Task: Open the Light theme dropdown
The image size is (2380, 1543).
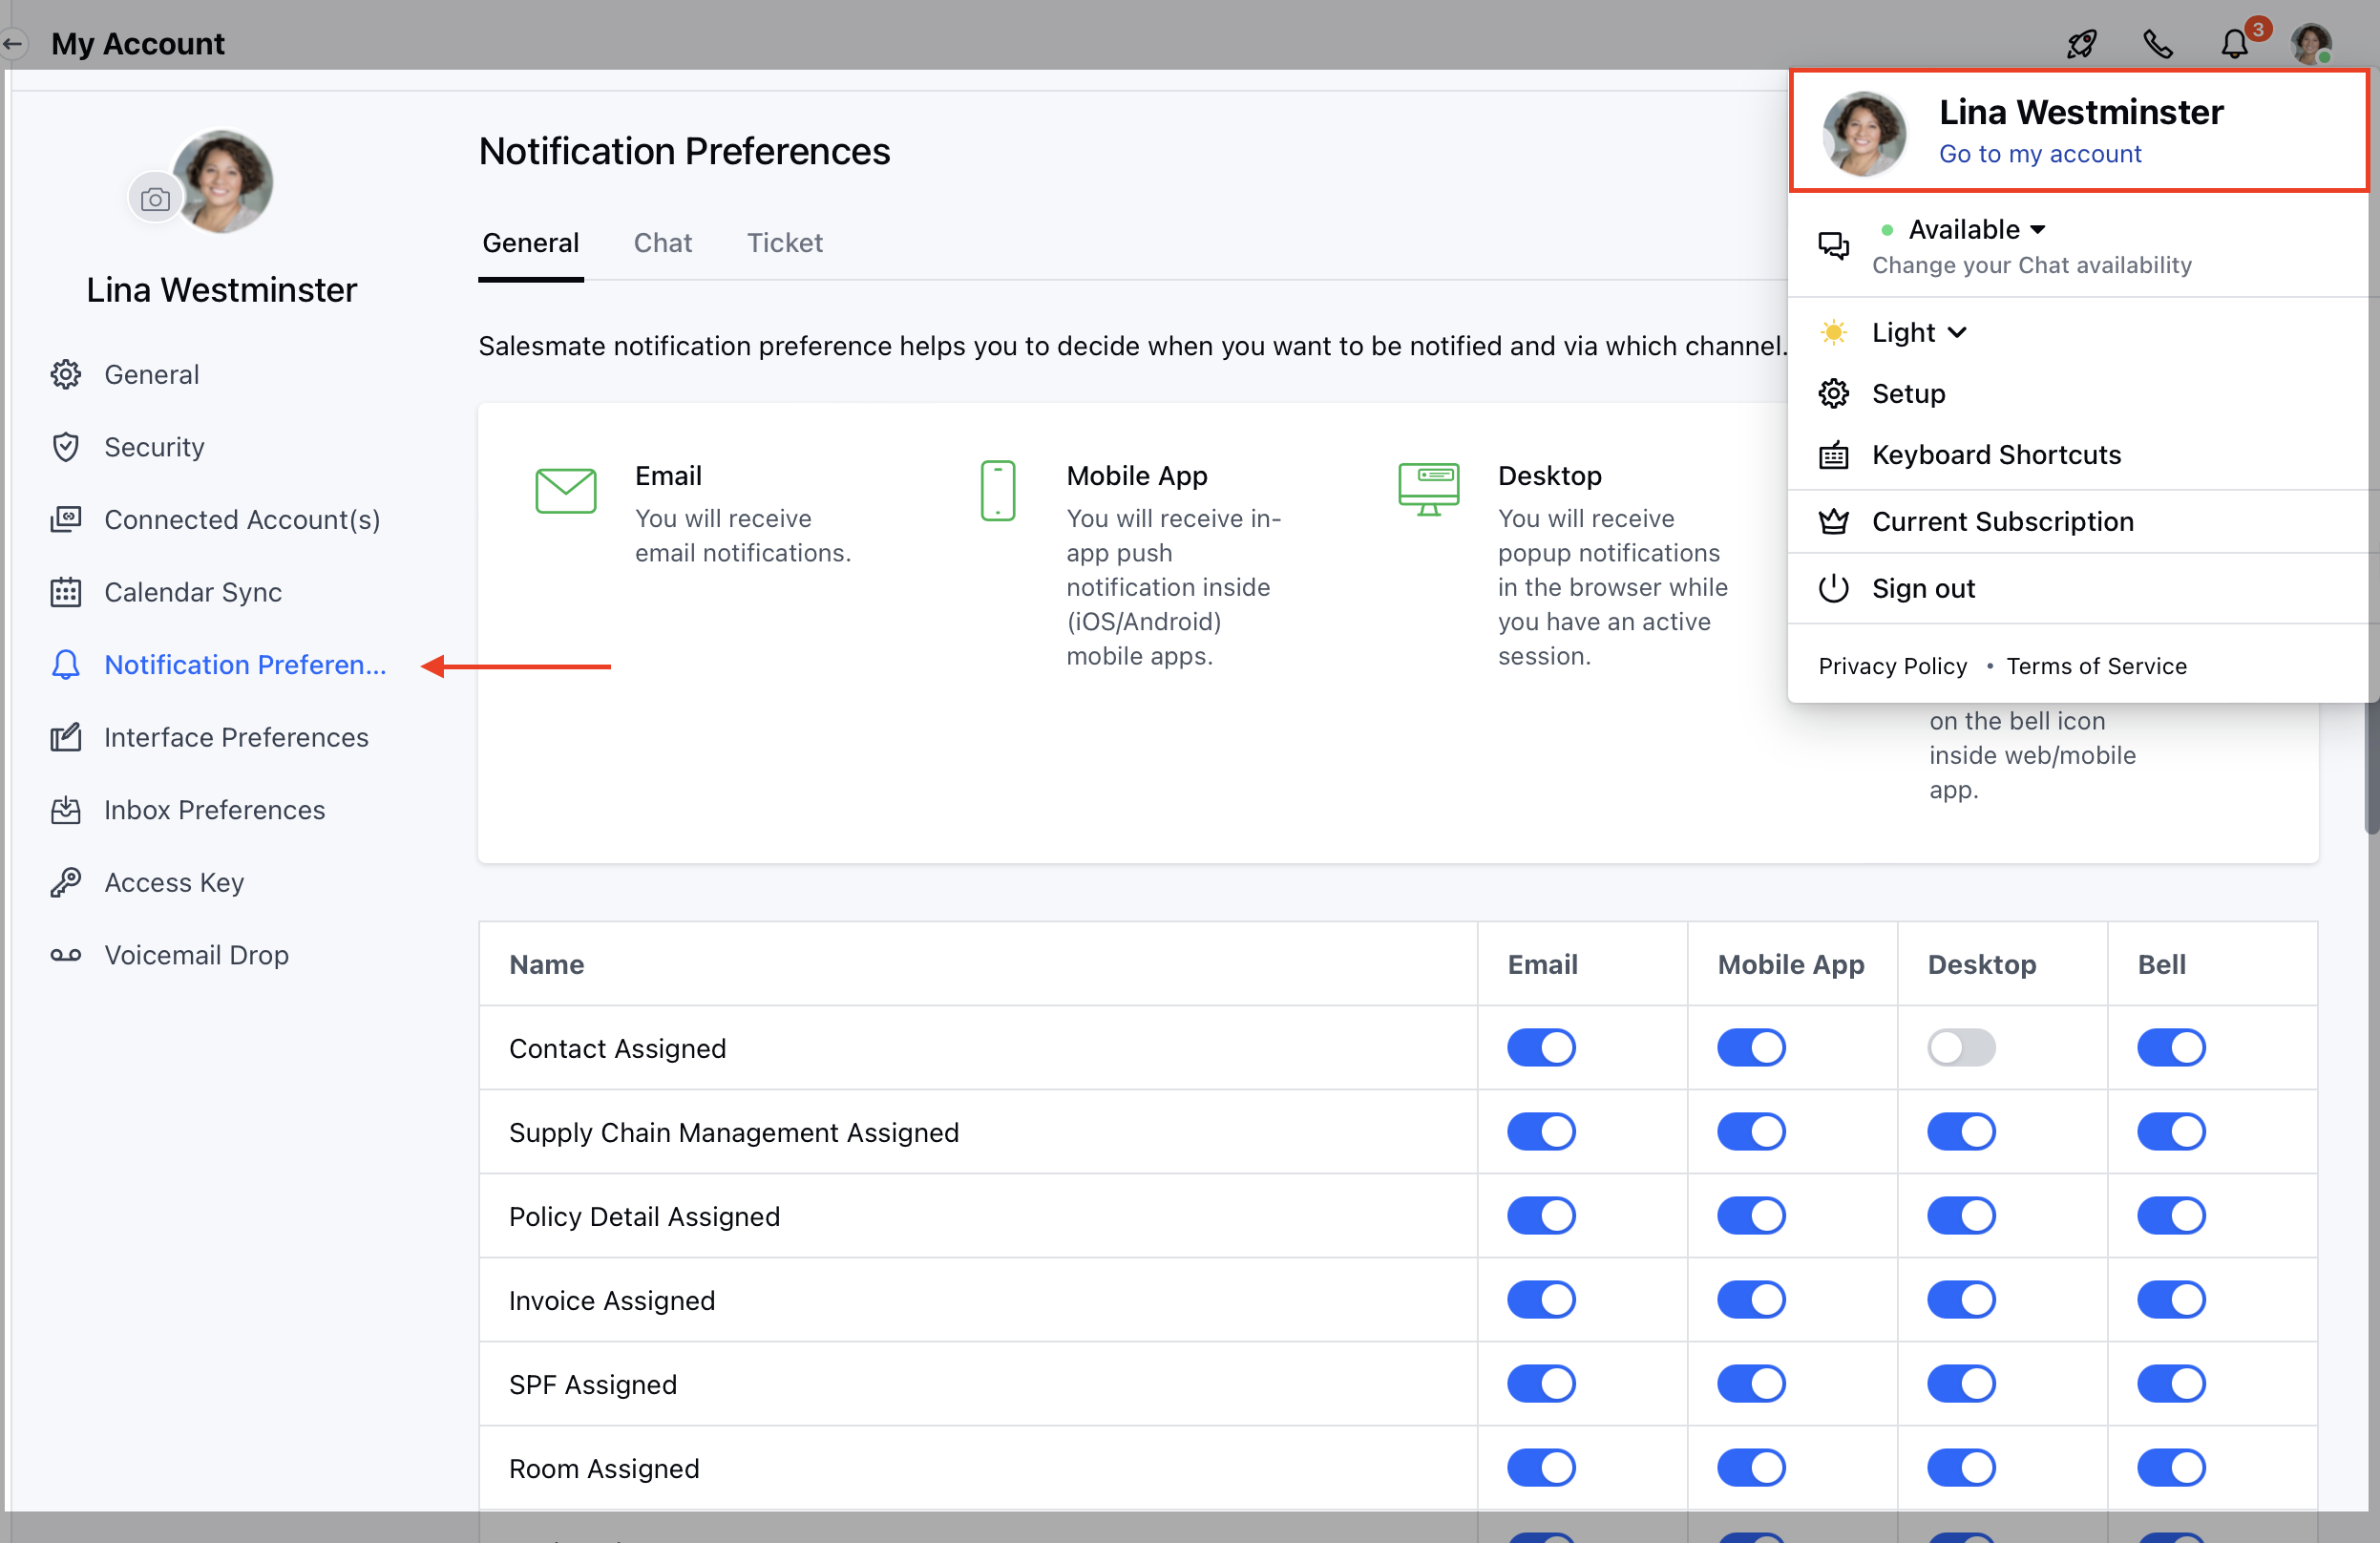Action: coord(1918,332)
